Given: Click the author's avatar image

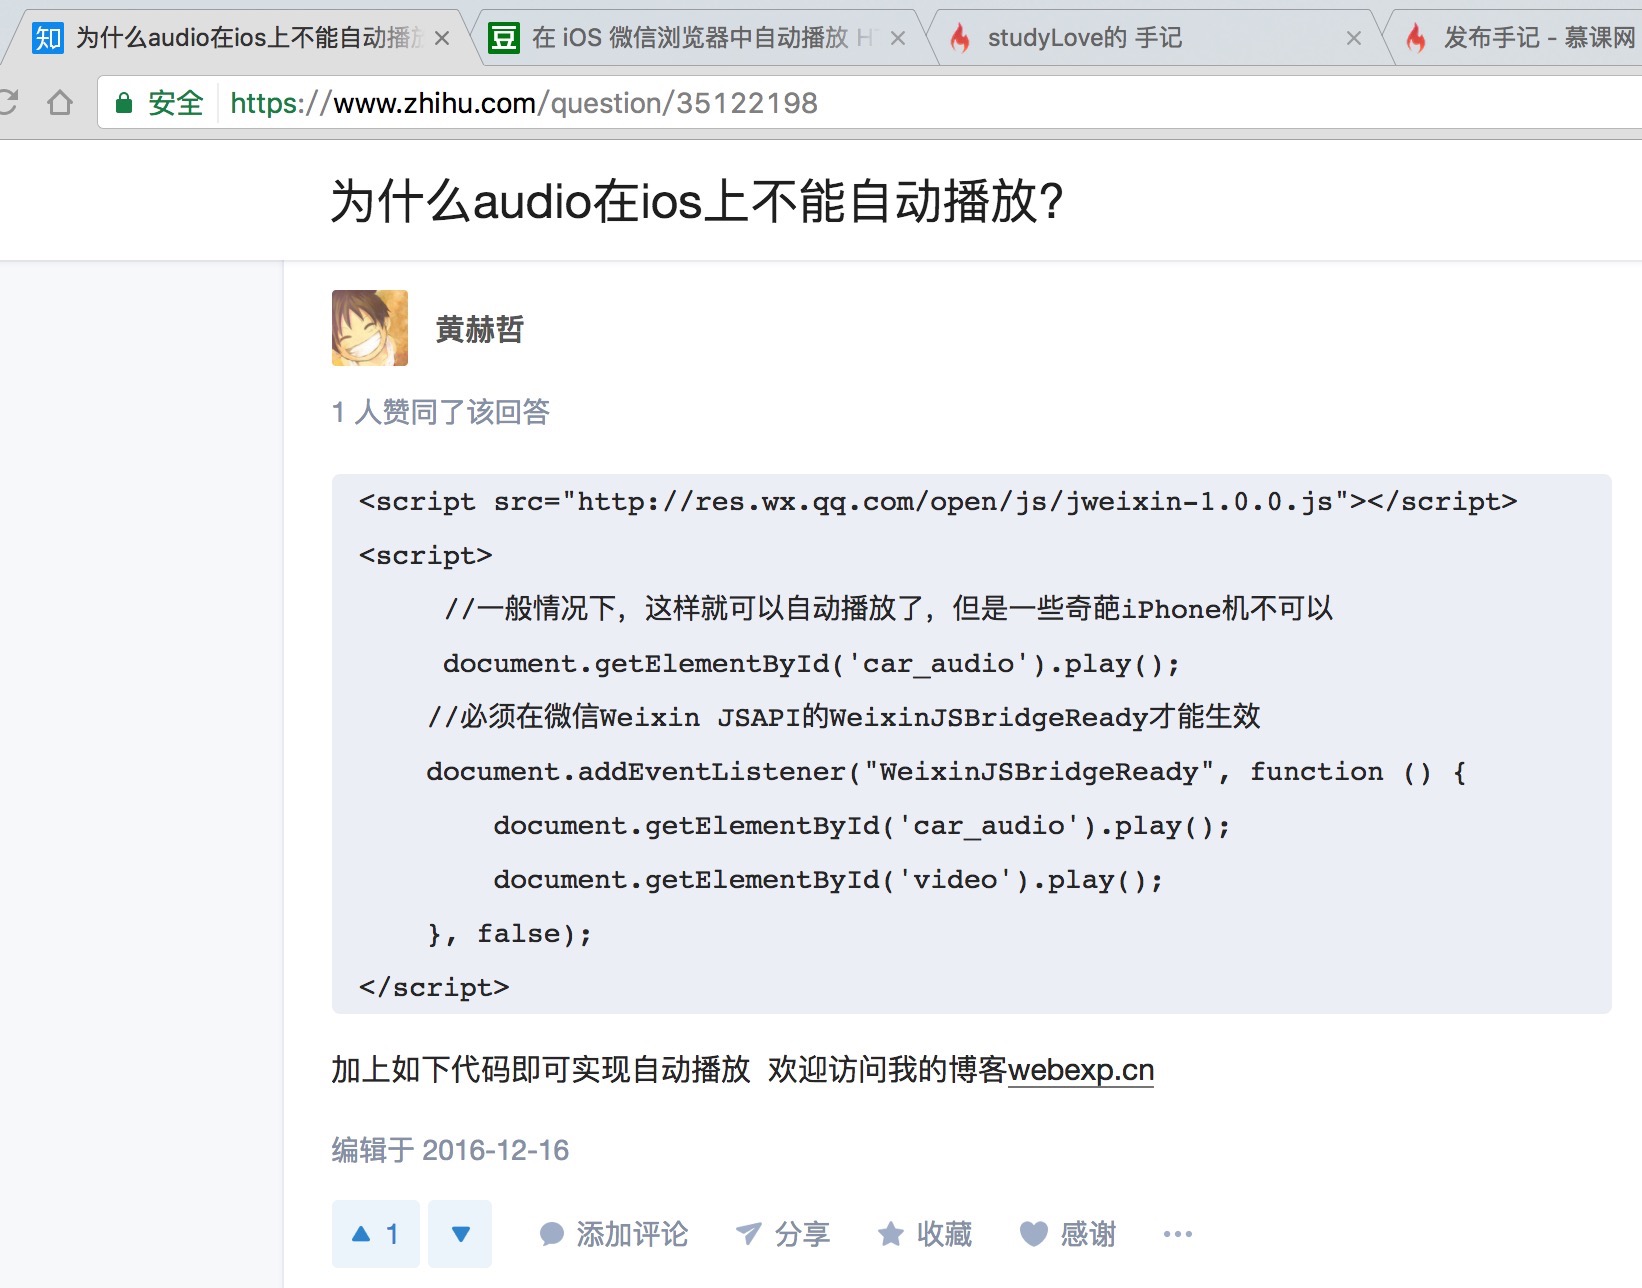Looking at the screenshot, I should pyautogui.click(x=369, y=328).
